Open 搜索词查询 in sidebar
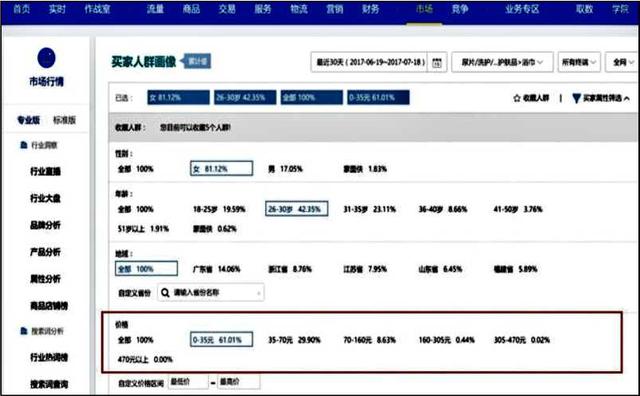Image resolution: width=640 pixels, height=396 pixels. [49, 384]
